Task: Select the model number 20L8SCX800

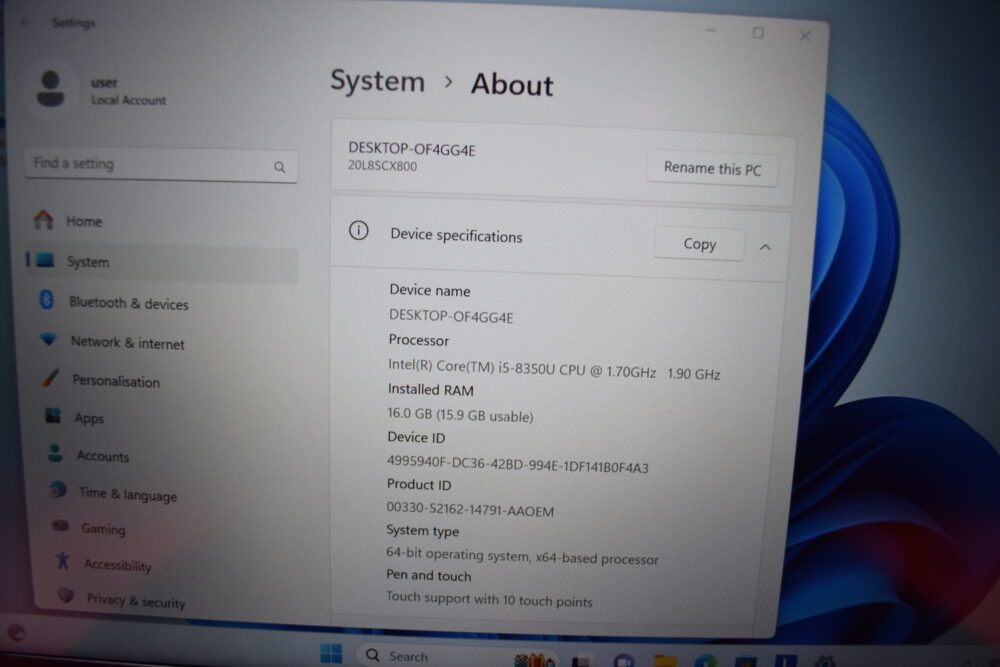Action: tap(383, 166)
